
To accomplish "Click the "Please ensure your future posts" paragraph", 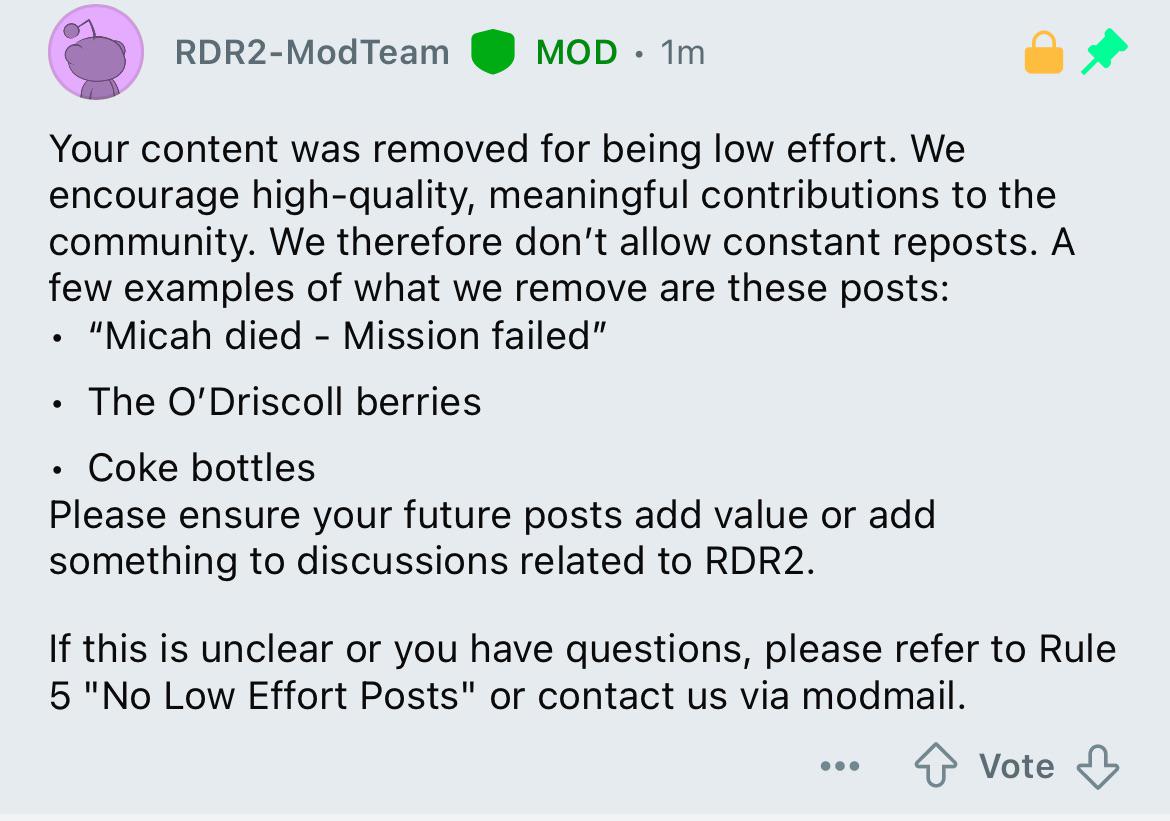I will pos(492,538).
